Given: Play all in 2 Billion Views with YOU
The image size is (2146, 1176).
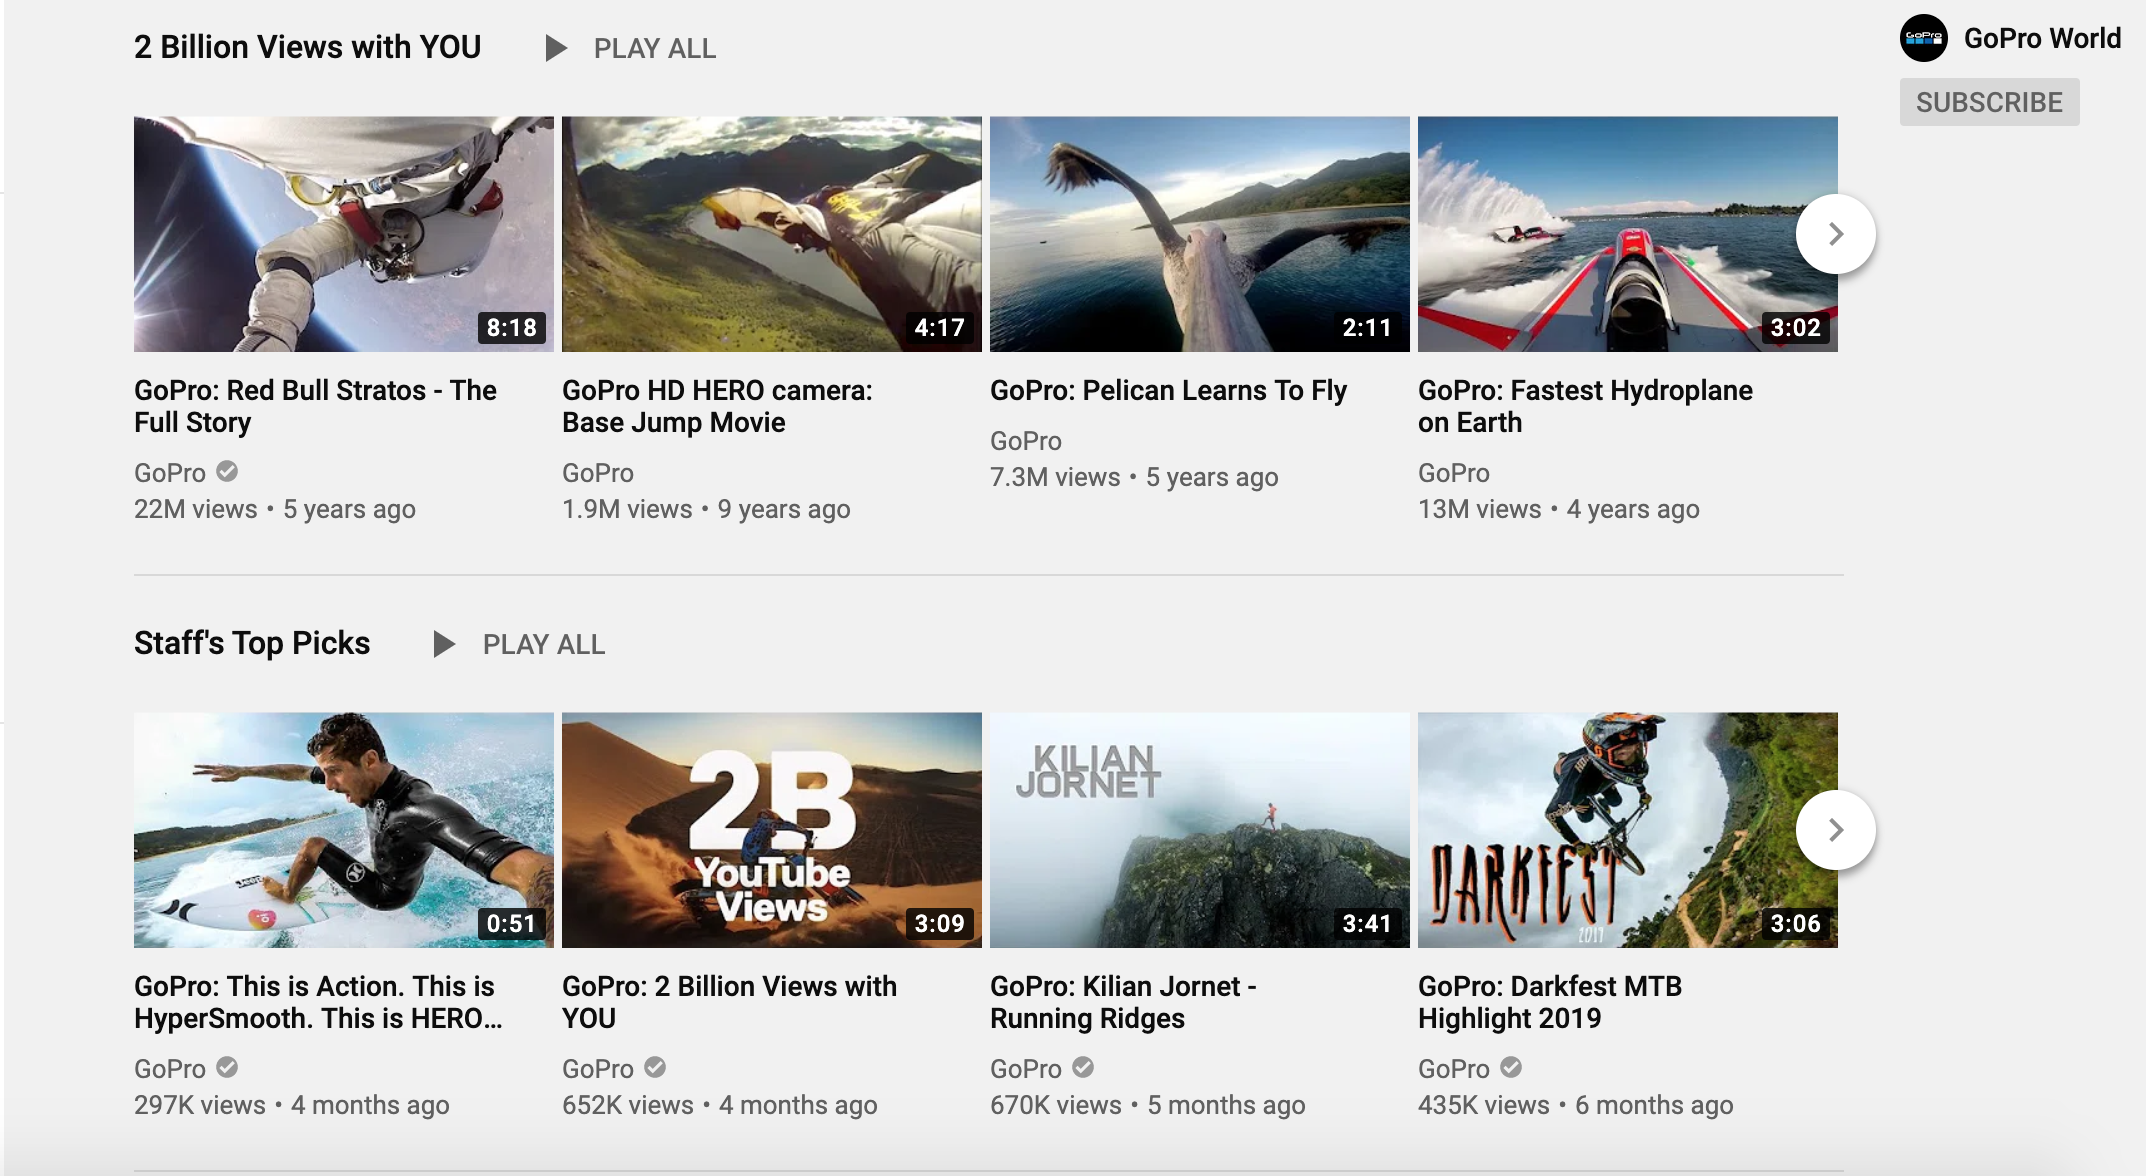Looking at the screenshot, I should tap(630, 48).
